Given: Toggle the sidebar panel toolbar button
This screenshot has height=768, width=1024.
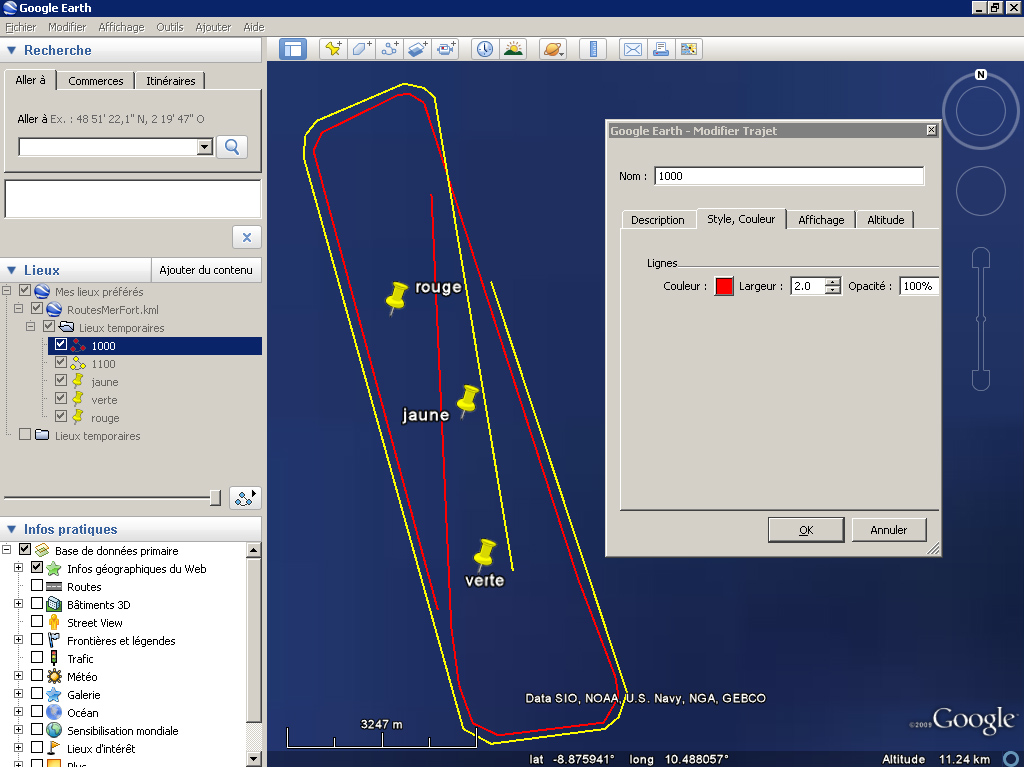Looking at the screenshot, I should click(x=293, y=49).
